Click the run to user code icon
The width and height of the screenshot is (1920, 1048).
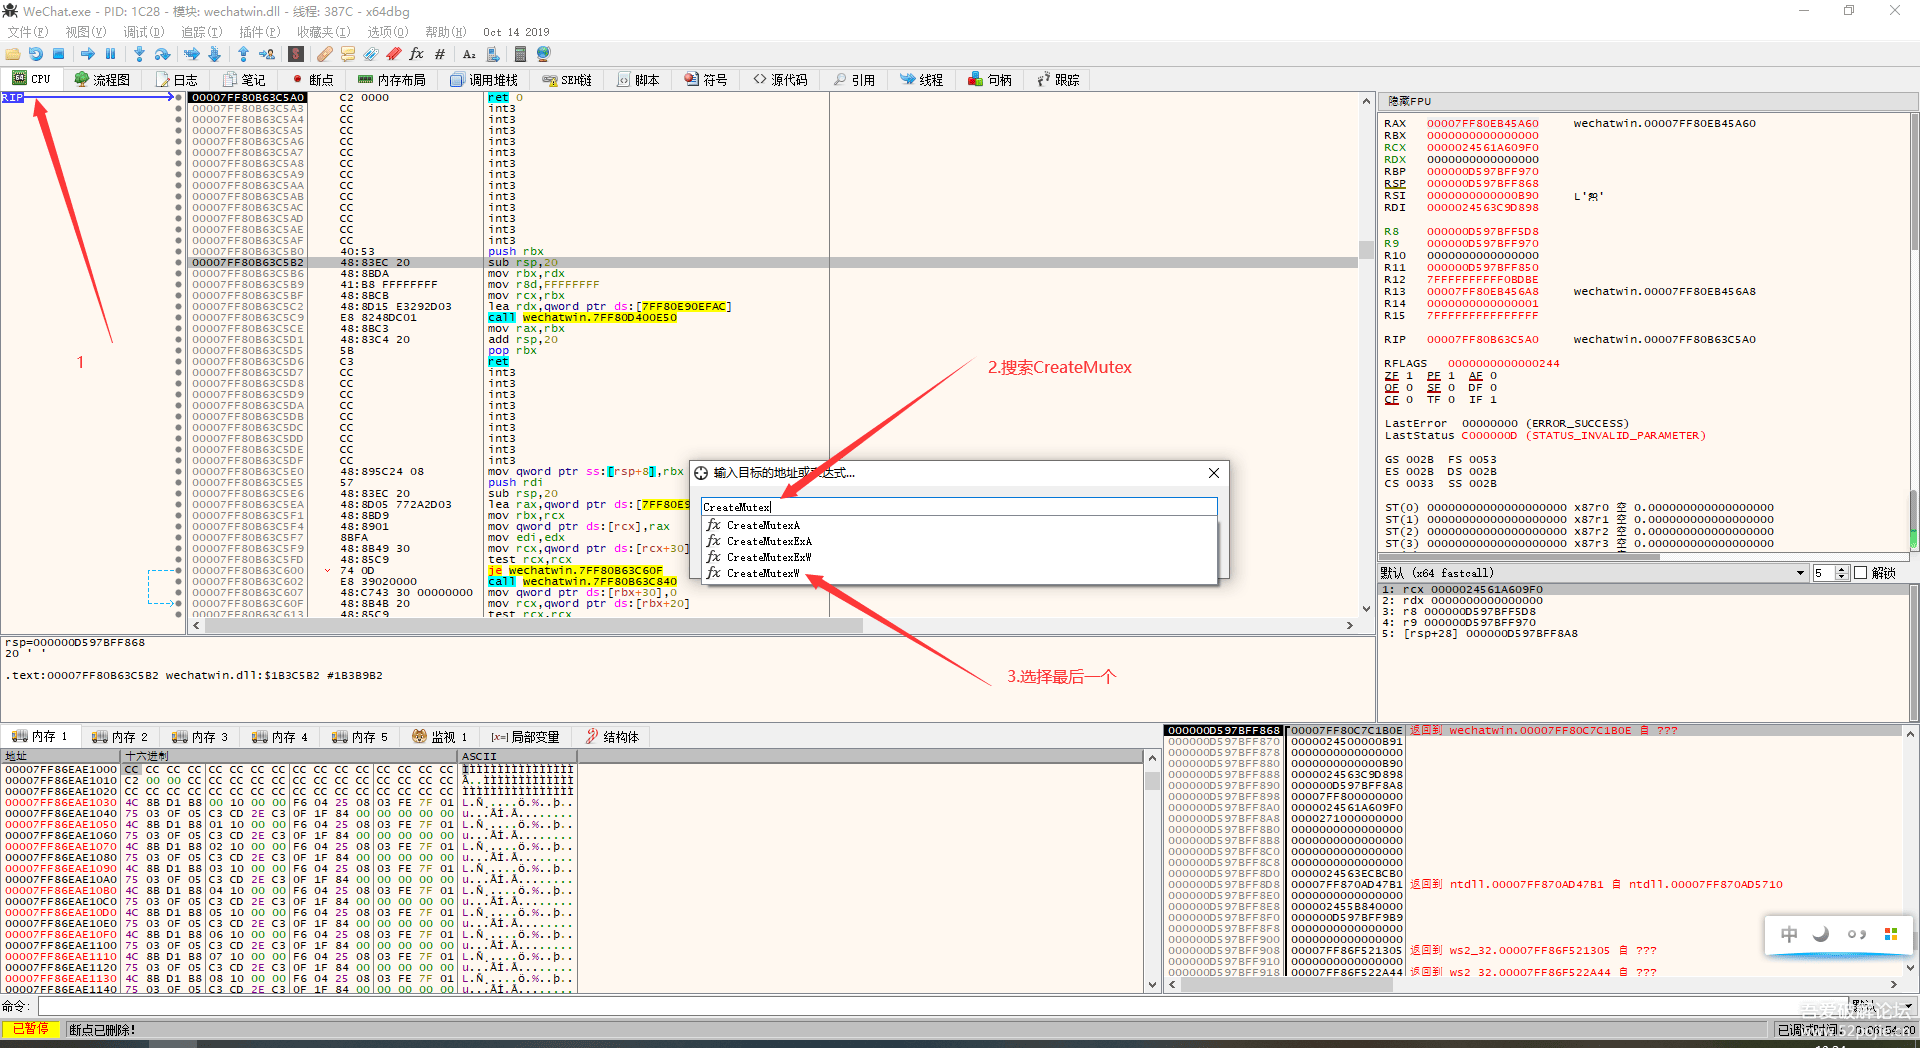pos(267,54)
